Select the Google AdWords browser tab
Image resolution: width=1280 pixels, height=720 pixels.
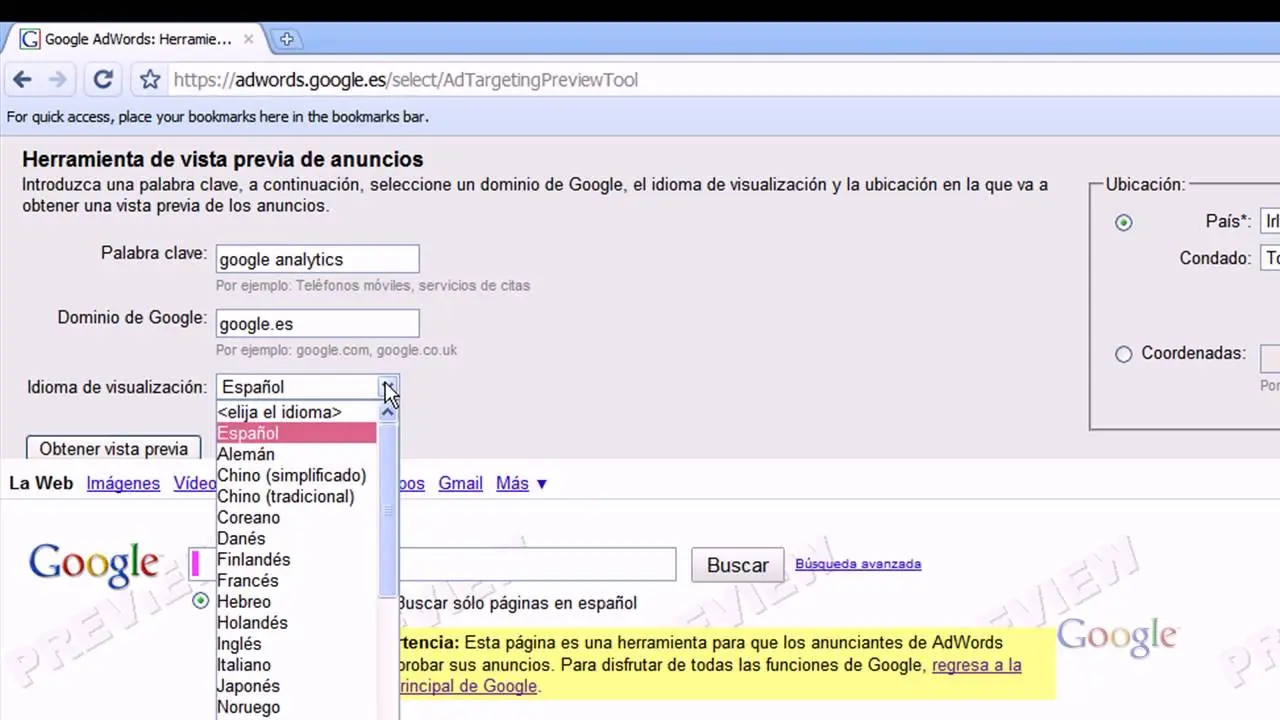coord(137,39)
